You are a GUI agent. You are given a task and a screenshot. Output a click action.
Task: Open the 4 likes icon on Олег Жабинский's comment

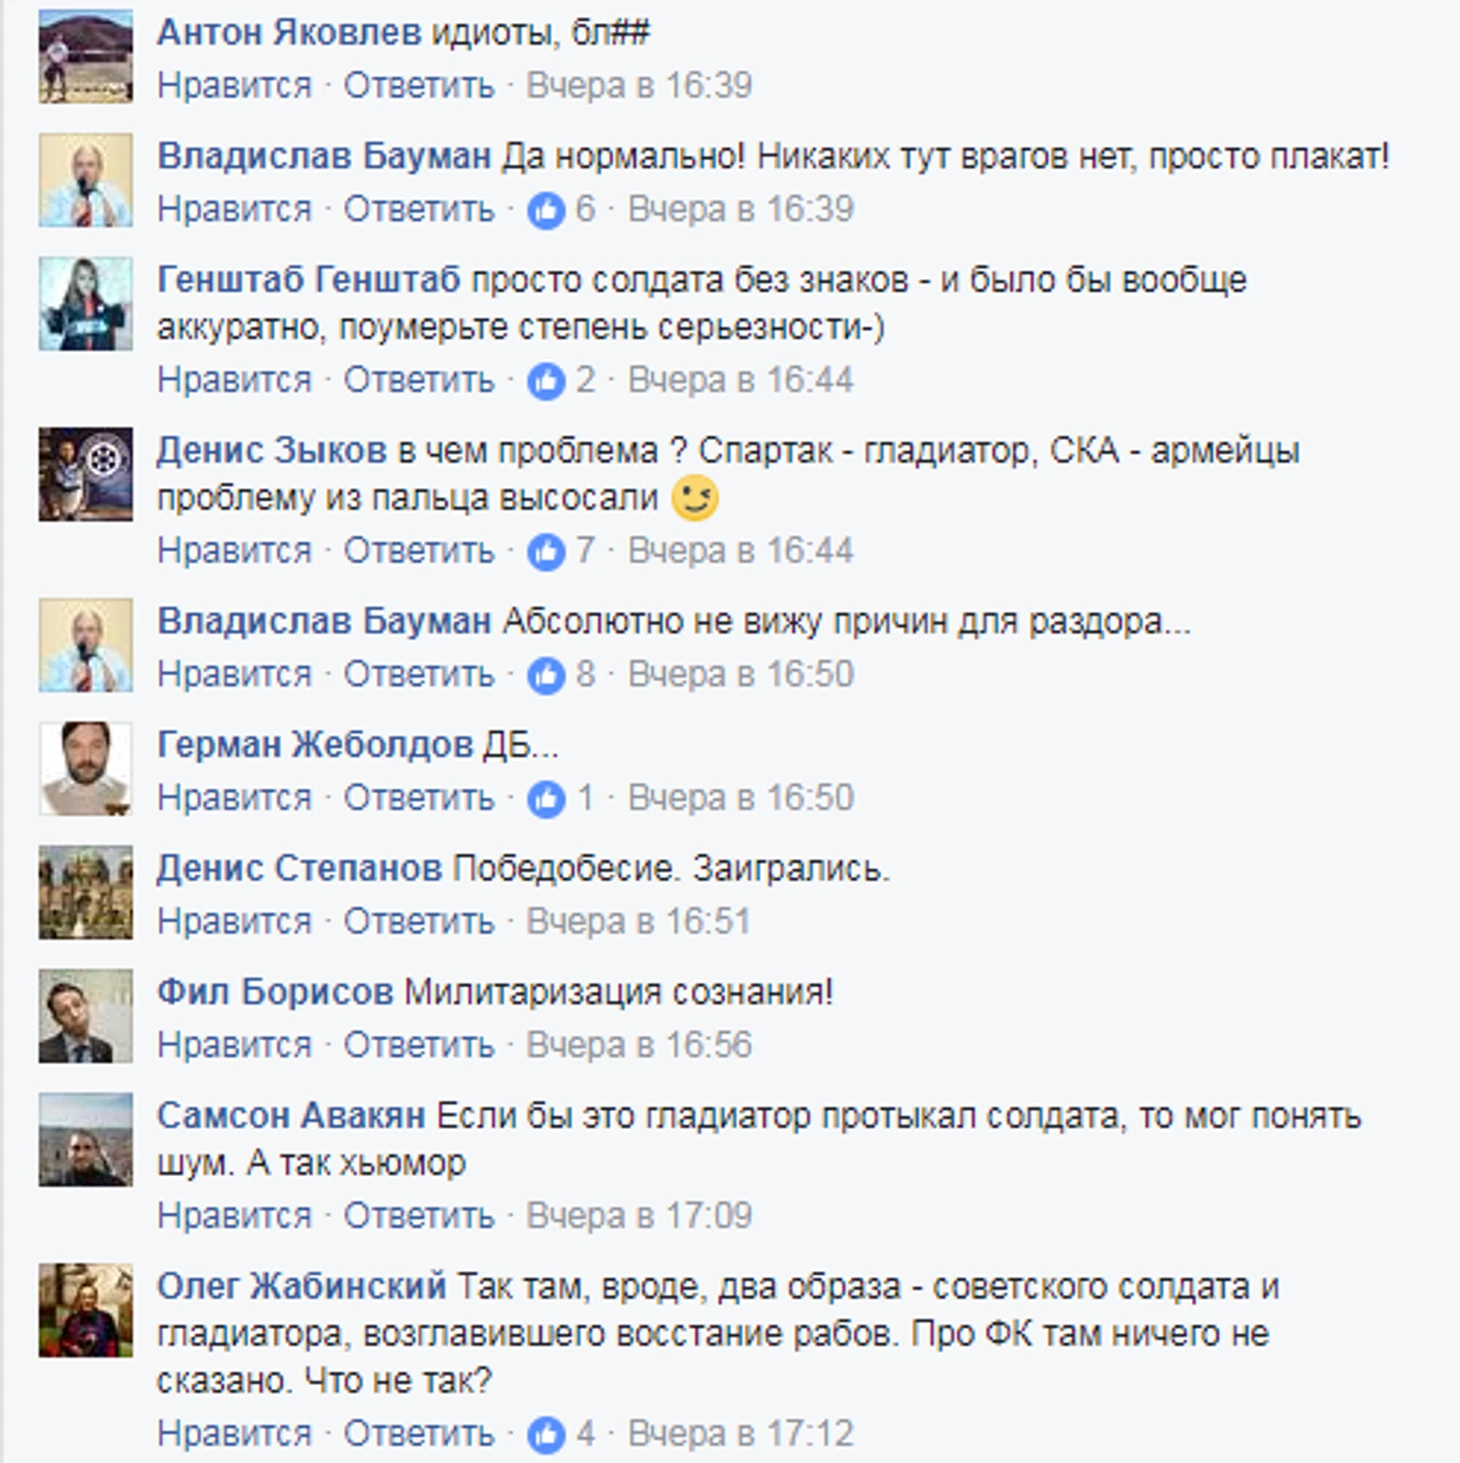tap(546, 1435)
